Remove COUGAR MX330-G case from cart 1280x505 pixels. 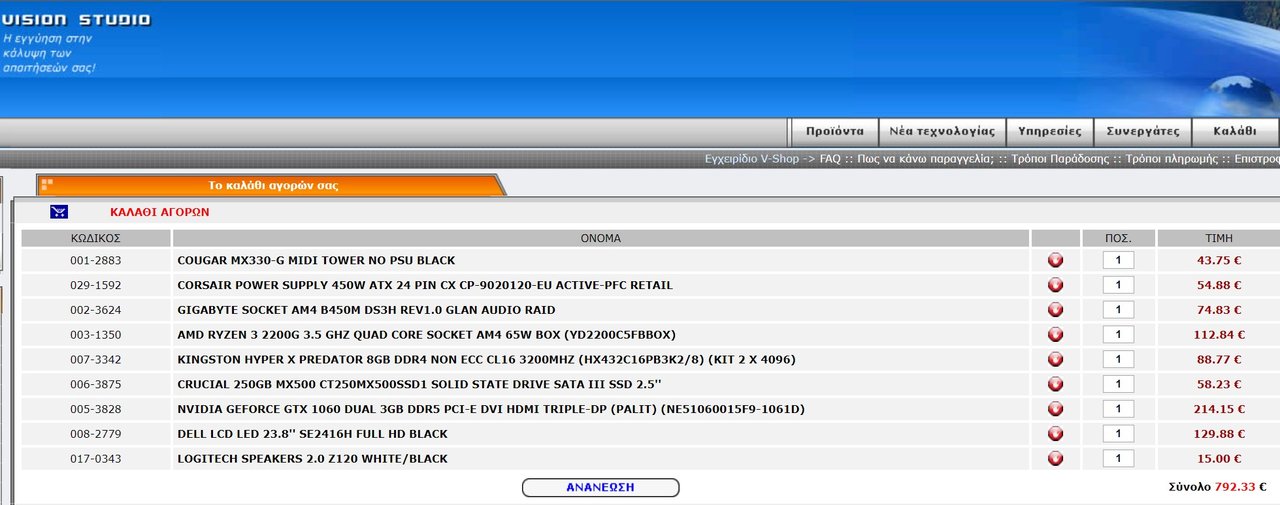(x=1055, y=260)
